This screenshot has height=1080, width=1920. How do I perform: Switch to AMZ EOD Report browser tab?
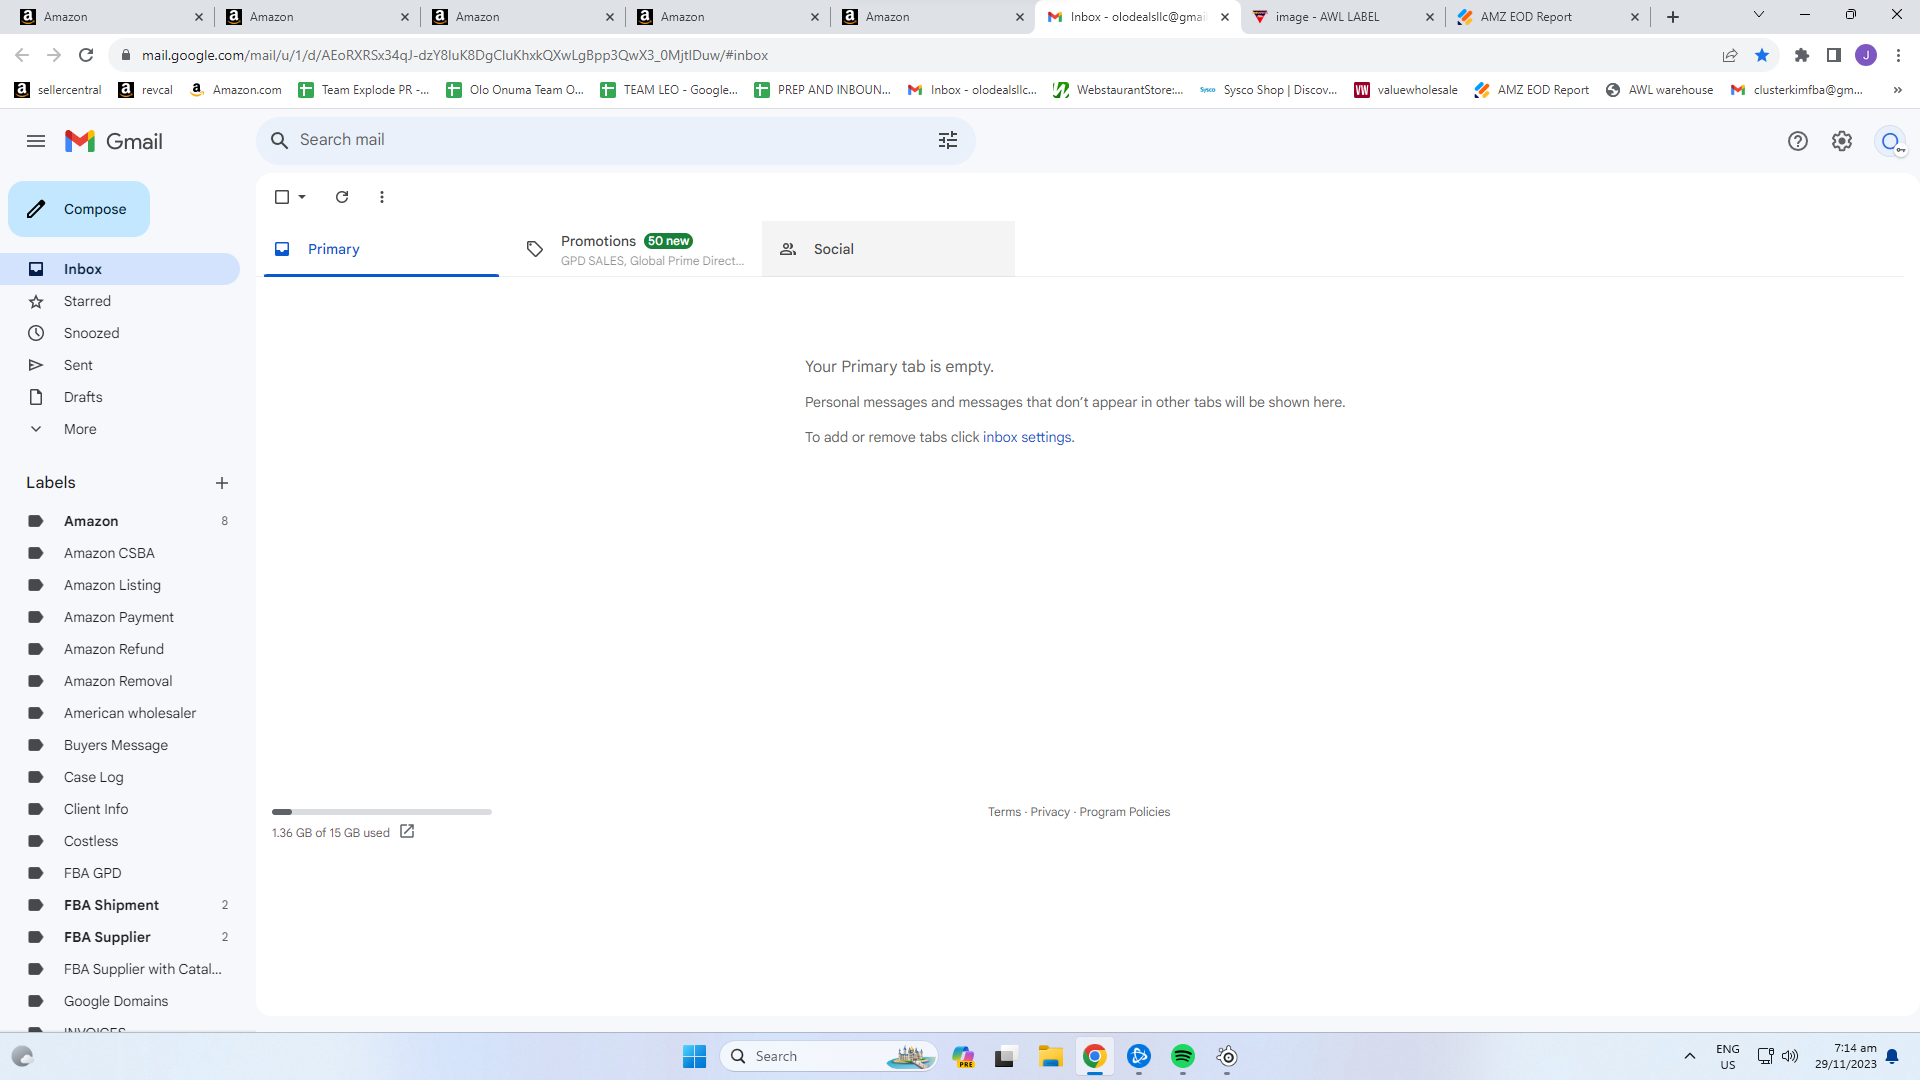[x=1546, y=17]
